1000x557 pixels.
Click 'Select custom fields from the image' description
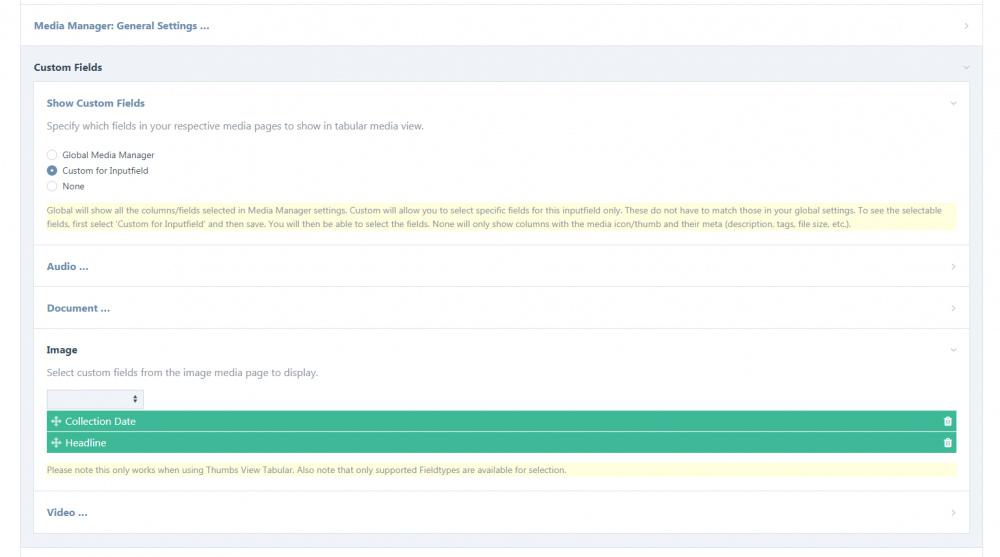(182, 373)
